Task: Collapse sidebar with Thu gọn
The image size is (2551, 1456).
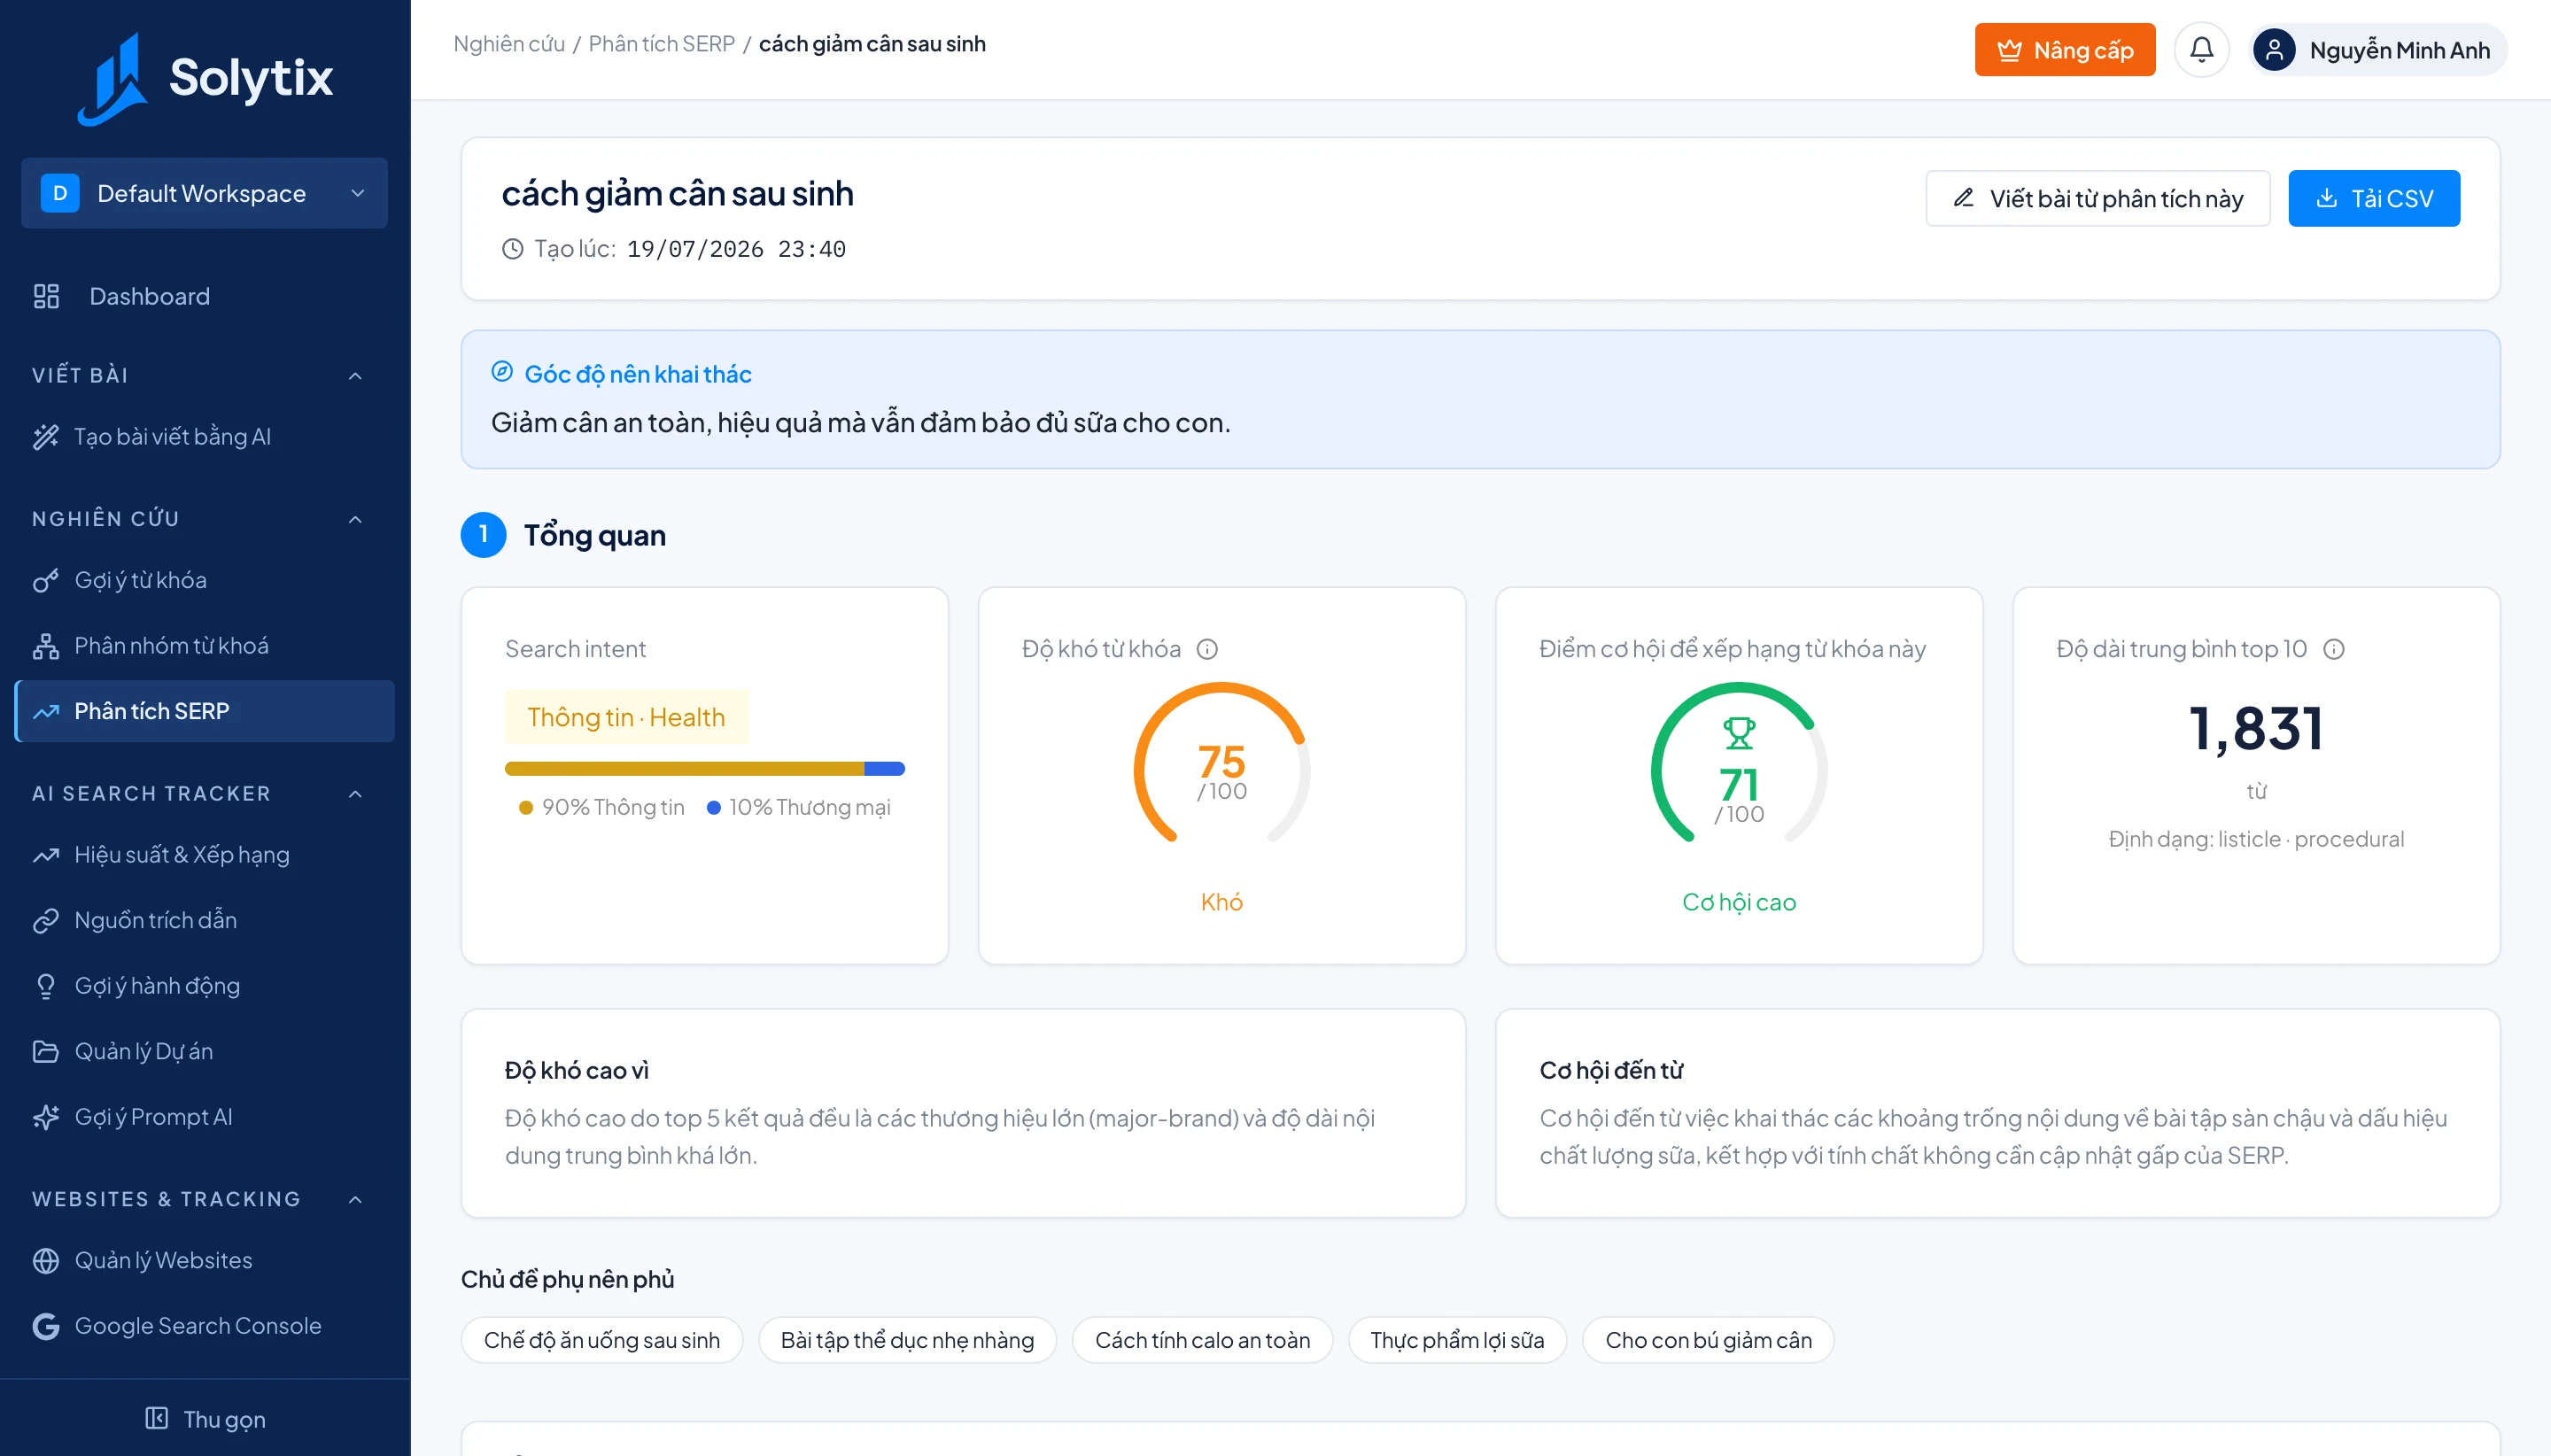Action: (x=205, y=1419)
